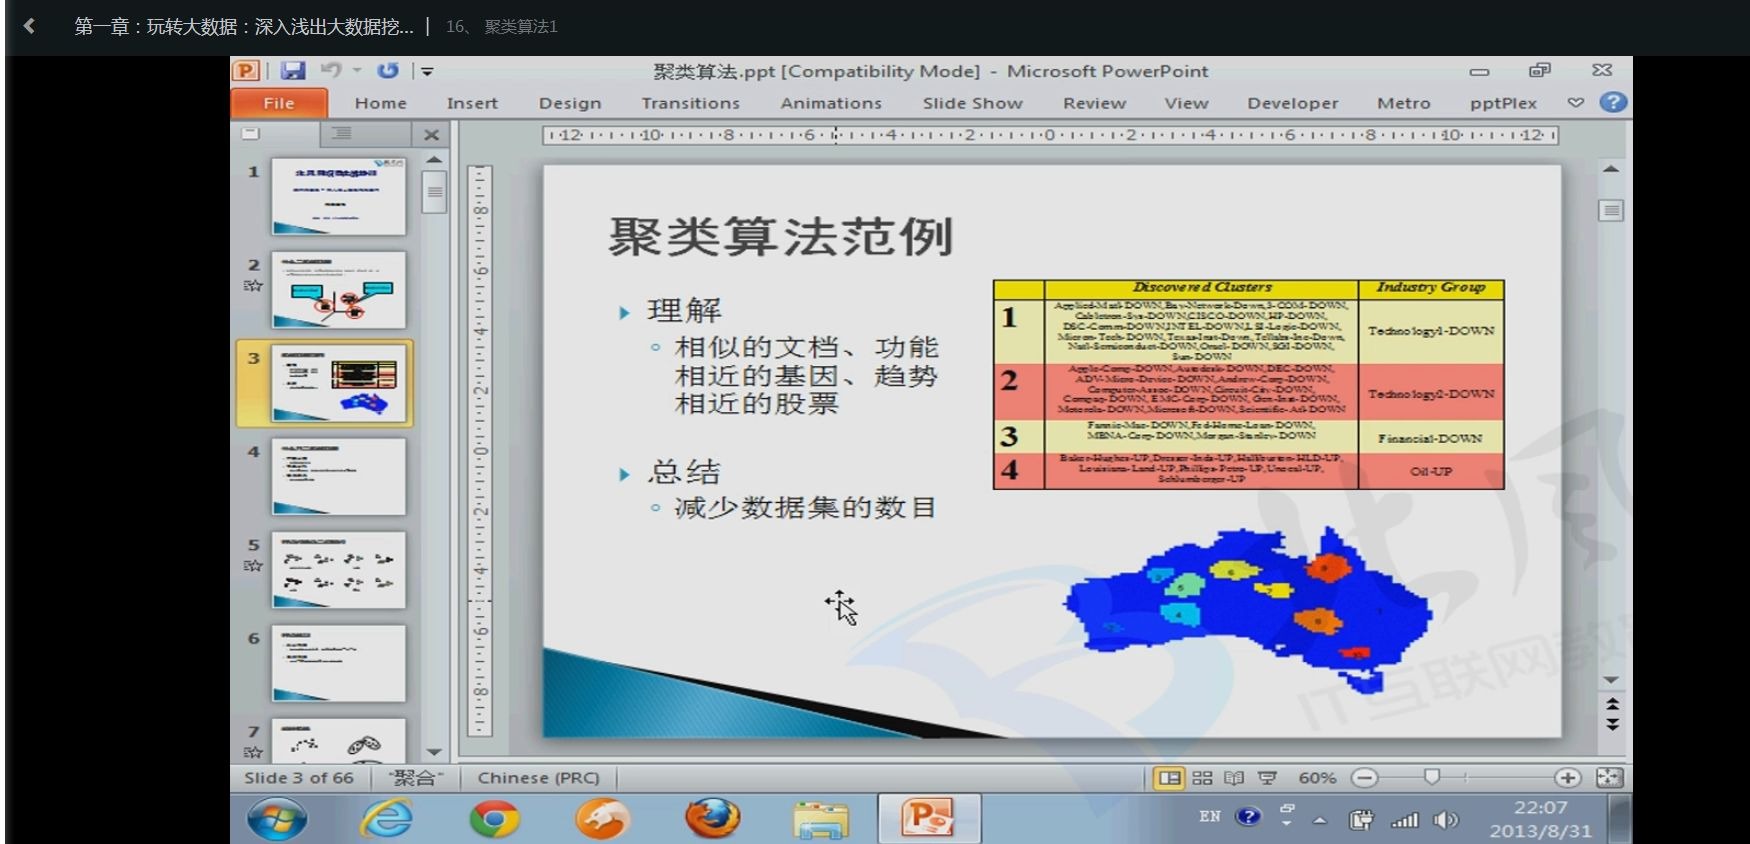Switch to Outline tab in slide pane
This screenshot has height=844, width=1750.
341,133
